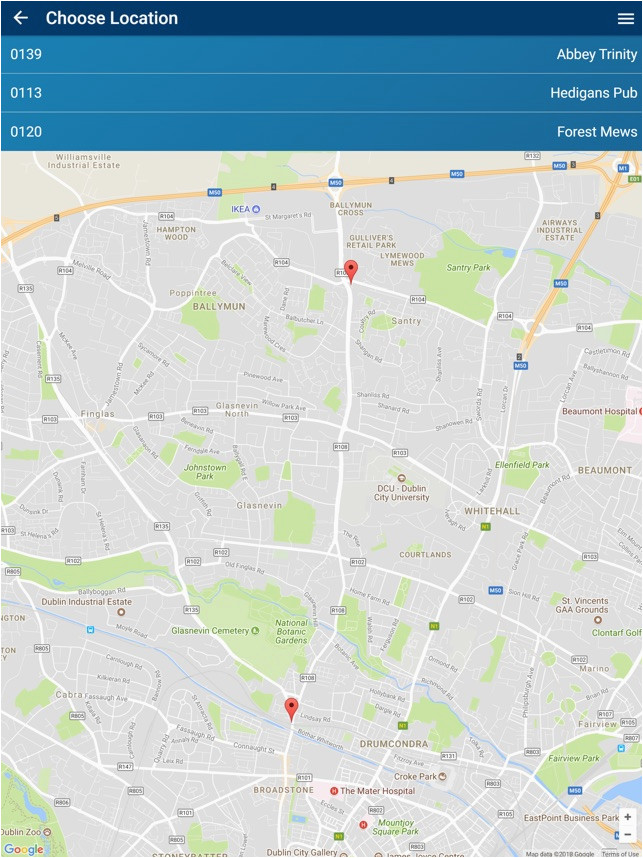Tap the rail station icon beside Fairview Park
This screenshot has height=858, width=643.
pos(621,748)
